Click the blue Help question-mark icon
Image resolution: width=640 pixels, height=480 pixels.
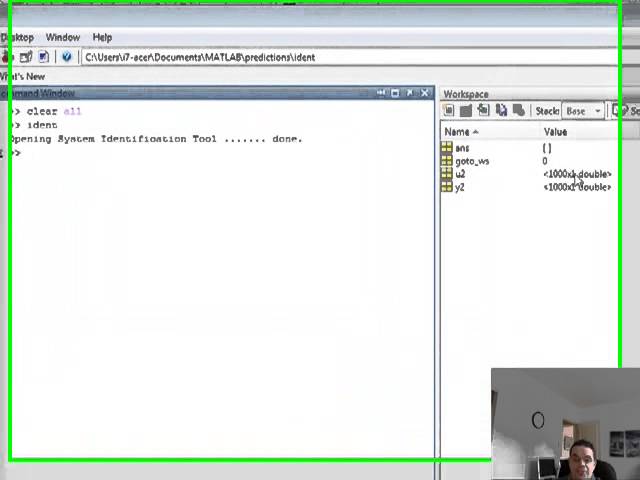pos(67,57)
